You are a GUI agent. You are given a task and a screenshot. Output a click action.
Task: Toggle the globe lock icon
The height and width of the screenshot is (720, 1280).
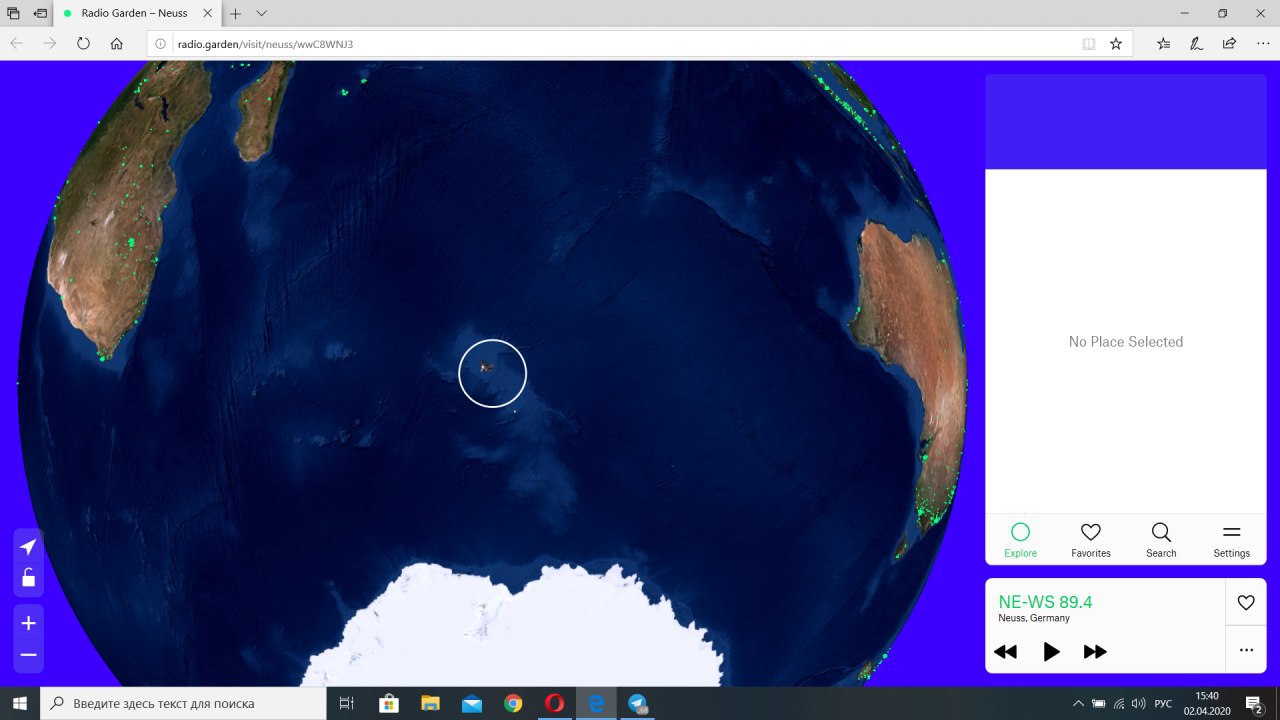(x=28, y=578)
